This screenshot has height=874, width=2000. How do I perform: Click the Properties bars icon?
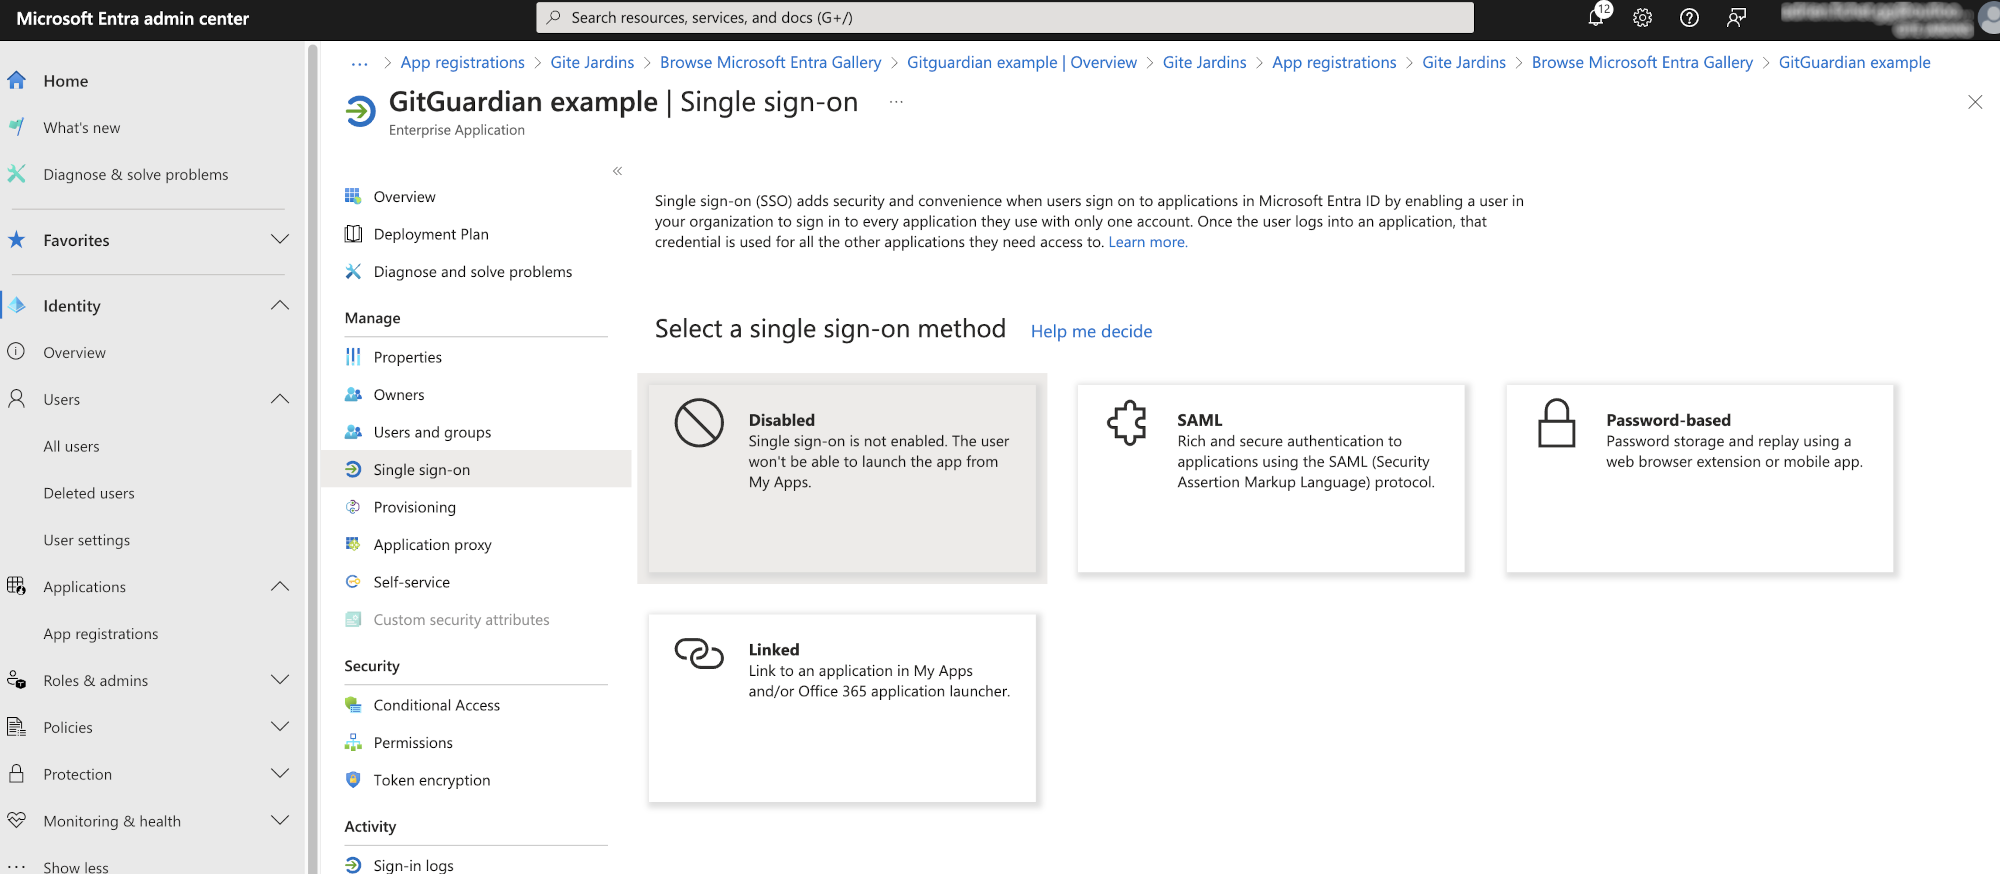(x=353, y=357)
